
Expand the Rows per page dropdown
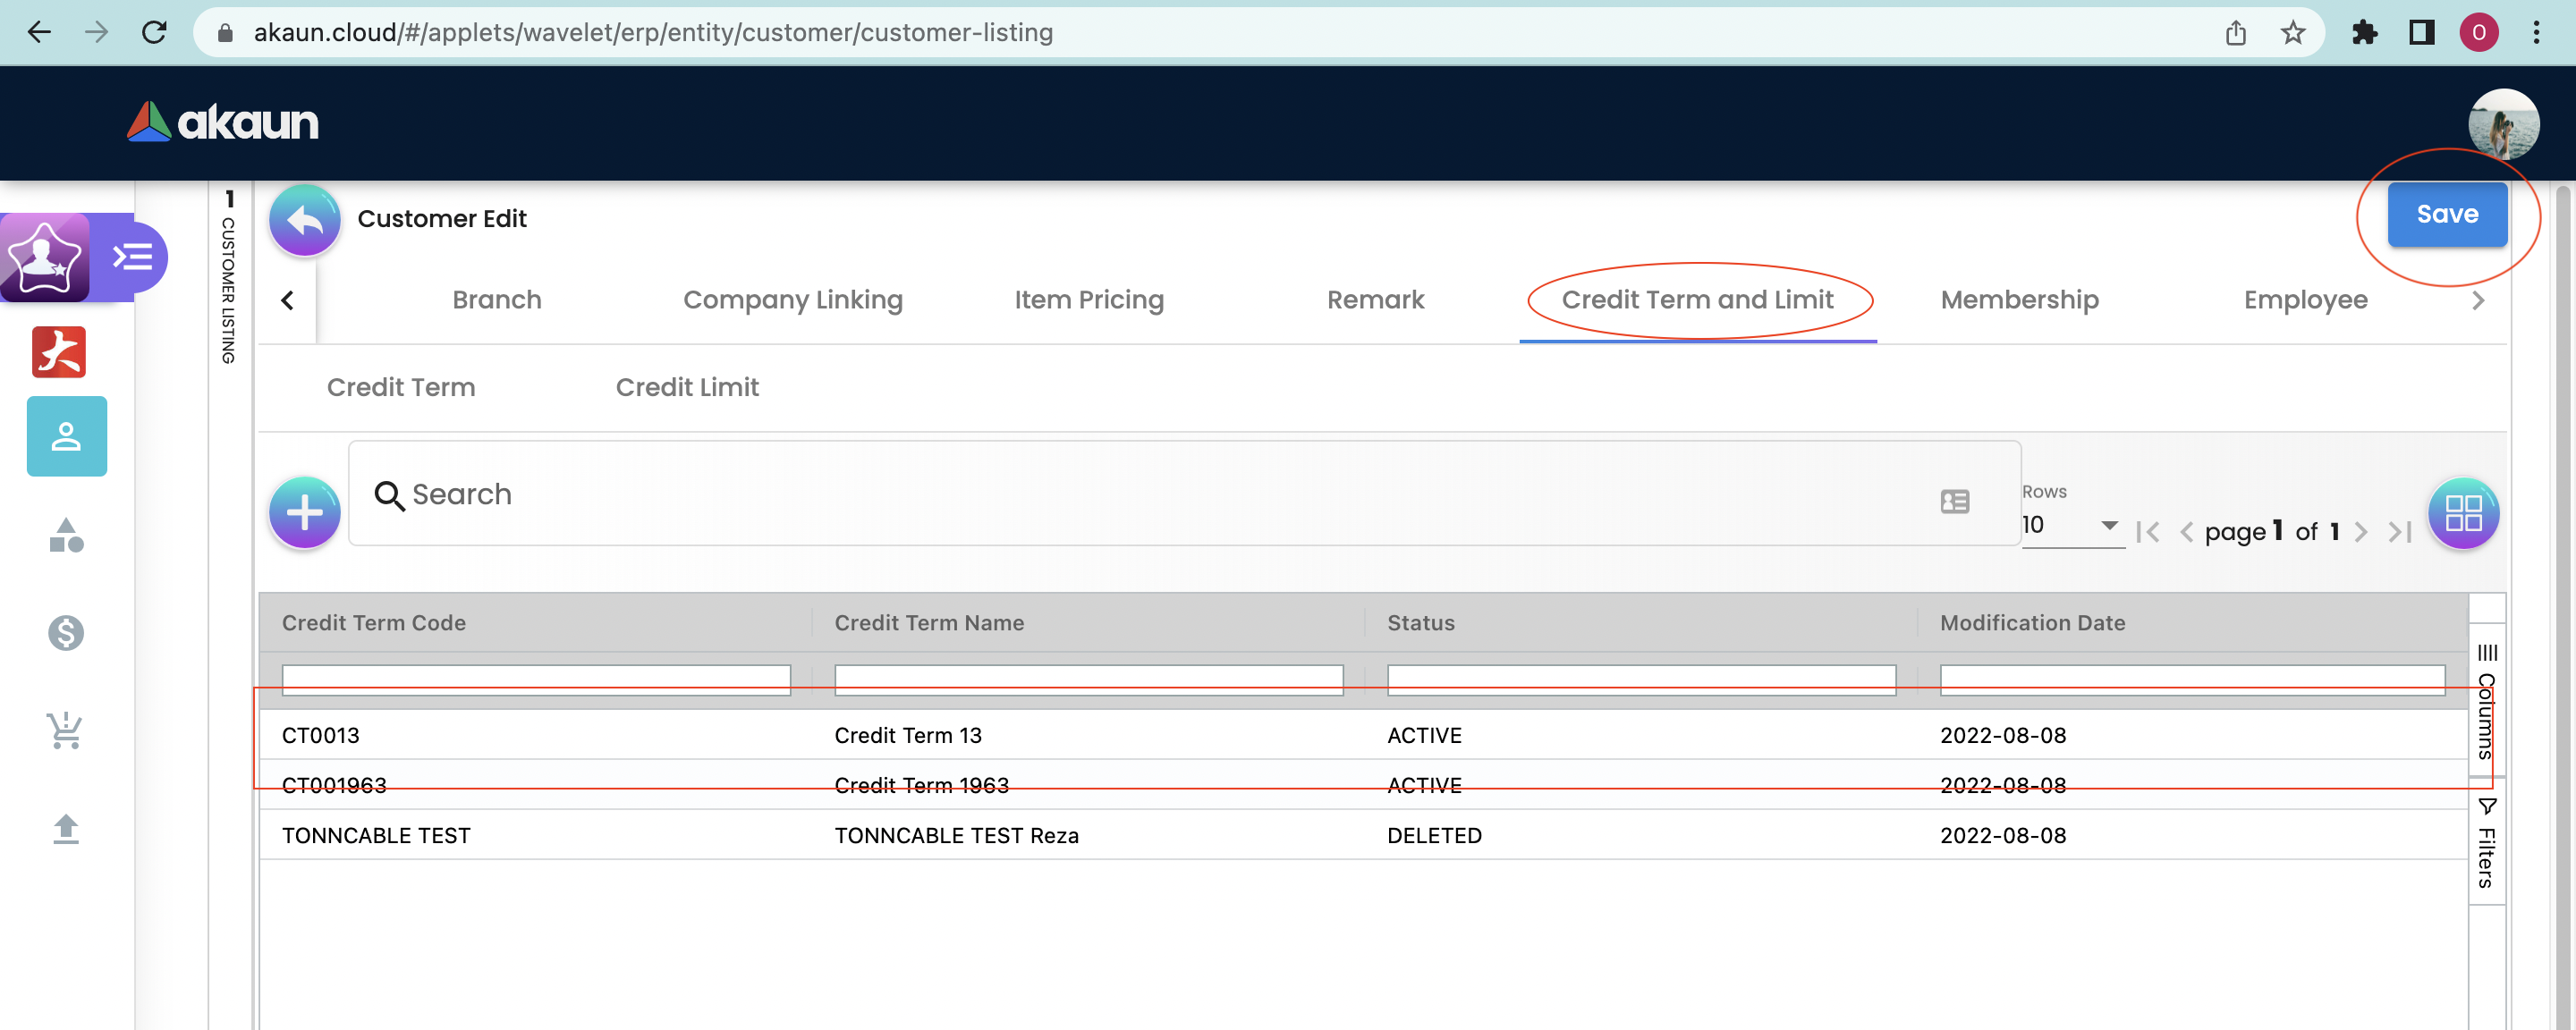point(2071,525)
